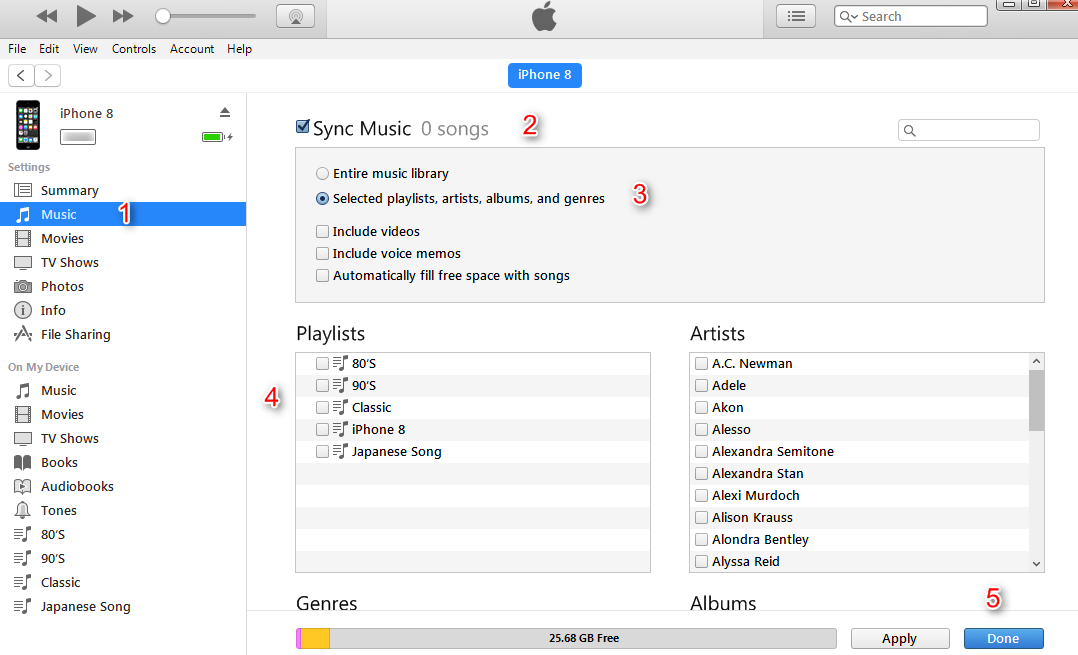The image size is (1078, 655).
Task: Click the play button
Action: coord(85,16)
